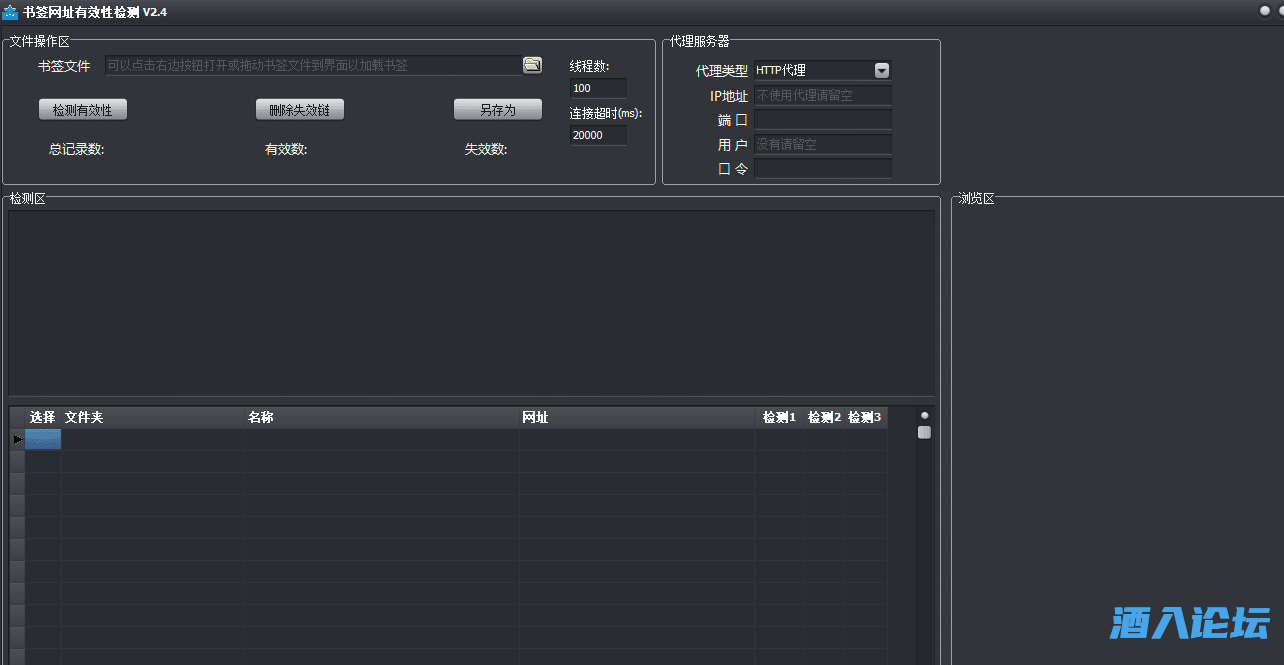Click the table vertical scrollbar thumb

click(x=924, y=432)
